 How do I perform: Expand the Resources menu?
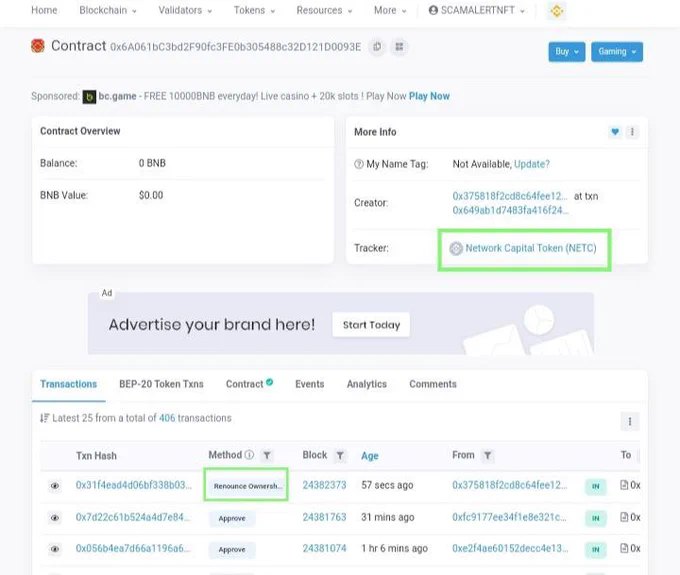click(x=324, y=10)
